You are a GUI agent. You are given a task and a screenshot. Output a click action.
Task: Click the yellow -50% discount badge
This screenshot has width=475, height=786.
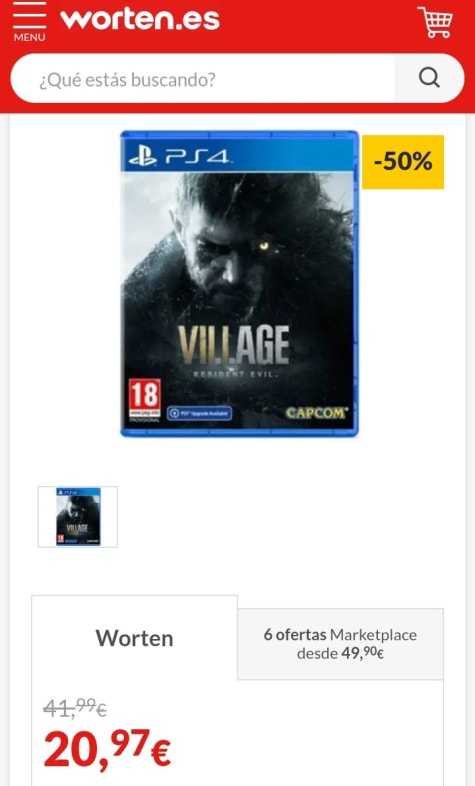coord(403,162)
